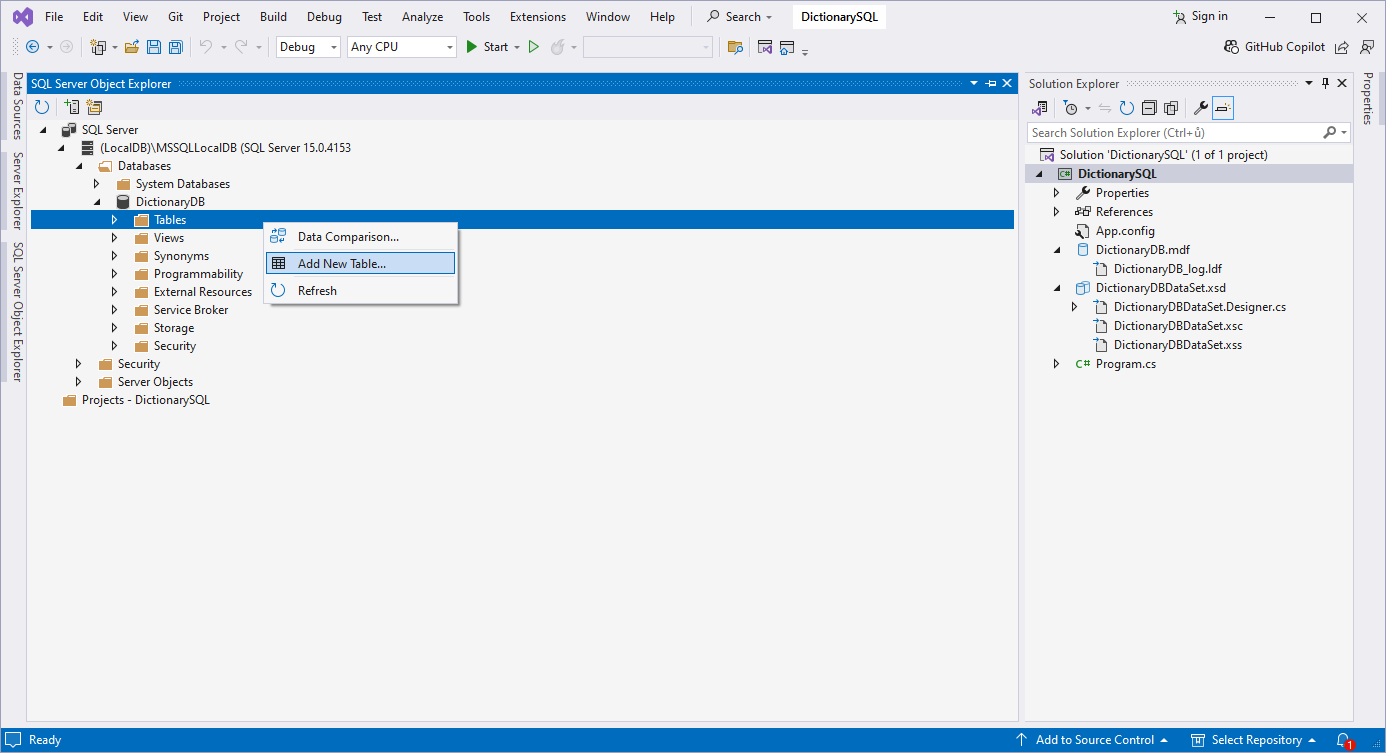Open the Server Explorer side tab
The image size is (1386, 753).
(x=17, y=190)
